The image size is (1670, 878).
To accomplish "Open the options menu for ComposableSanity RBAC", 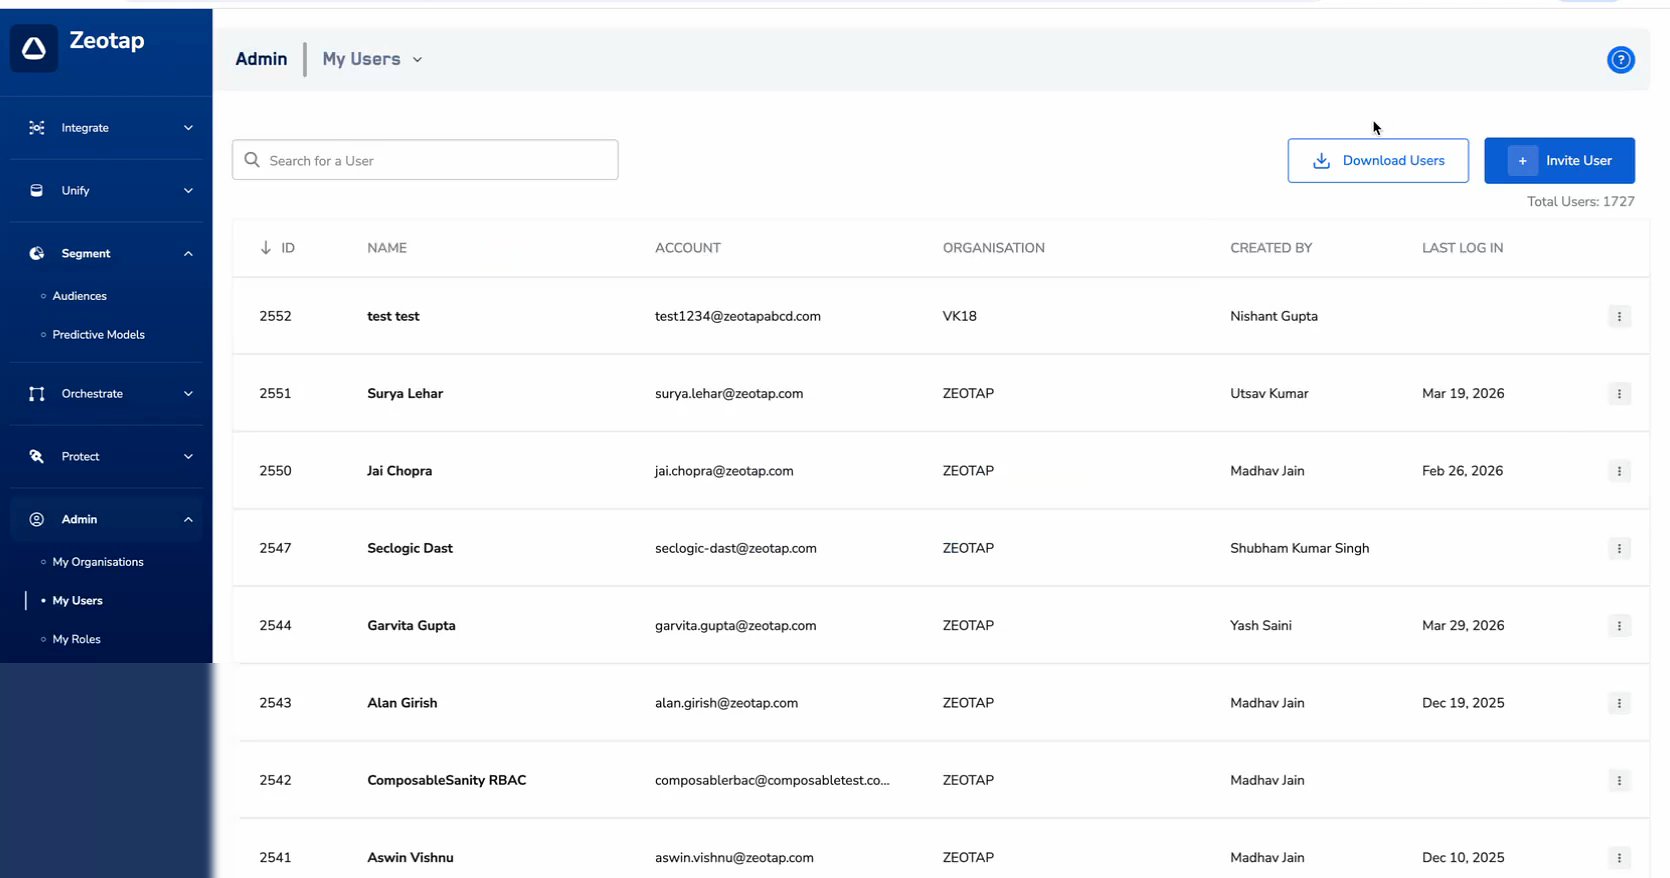I will (1619, 780).
